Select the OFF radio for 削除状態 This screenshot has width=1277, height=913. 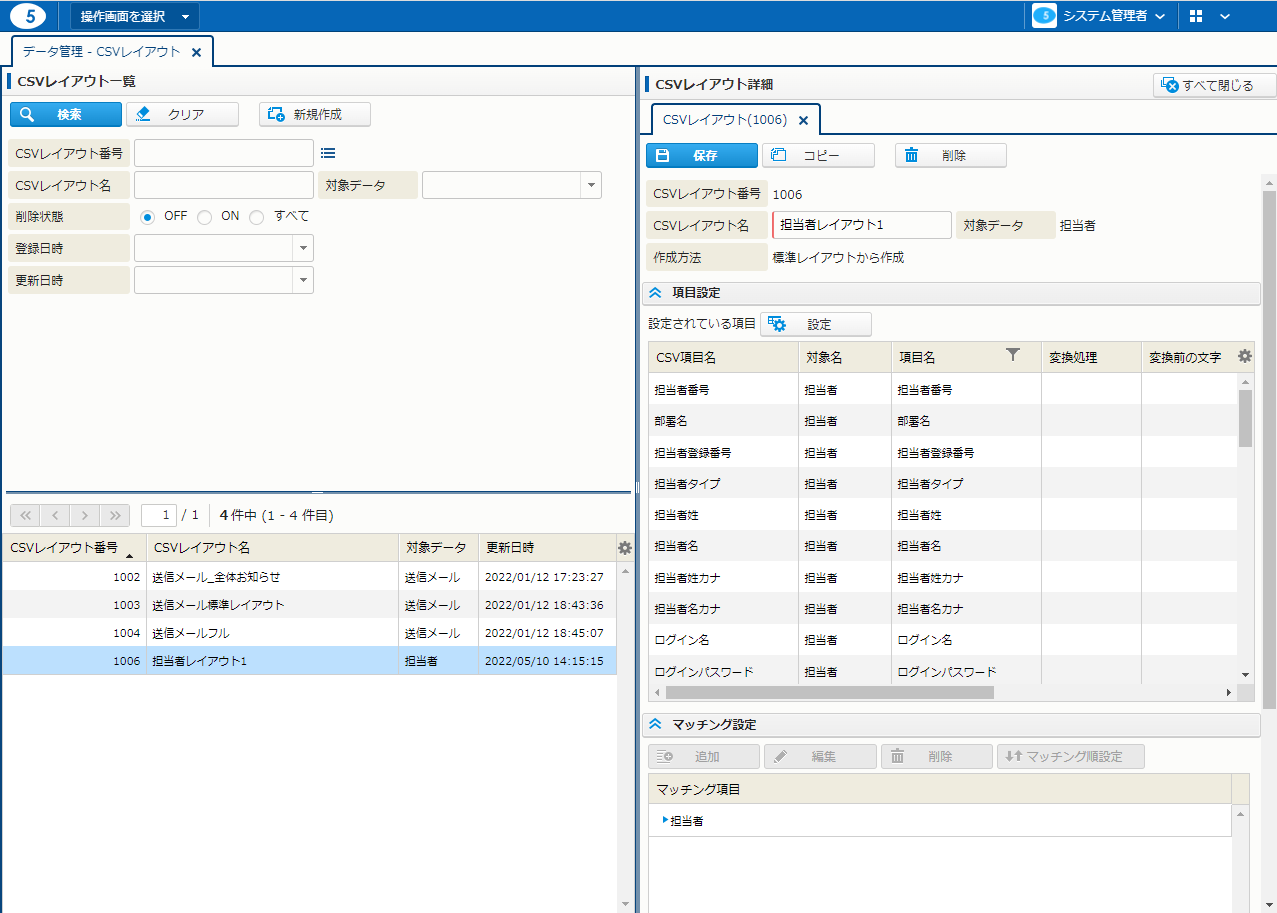click(x=148, y=217)
